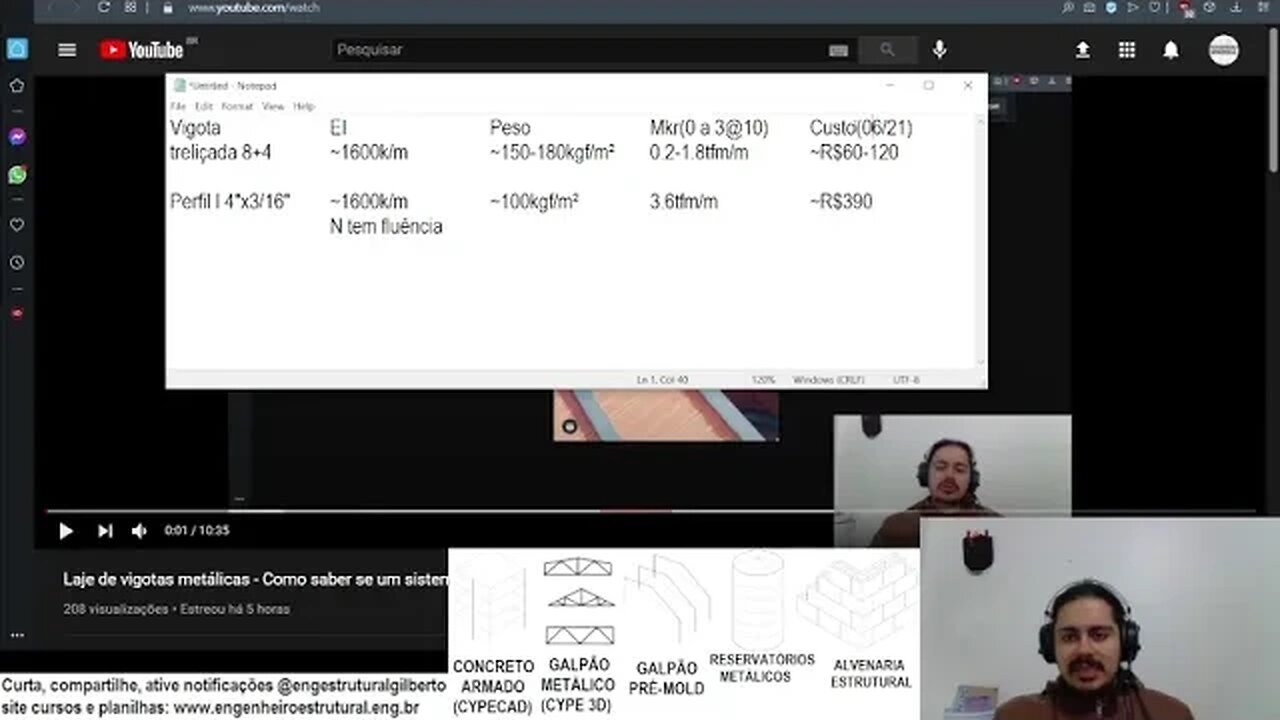Open the YouTube hamburger guide menu

(x=67, y=50)
